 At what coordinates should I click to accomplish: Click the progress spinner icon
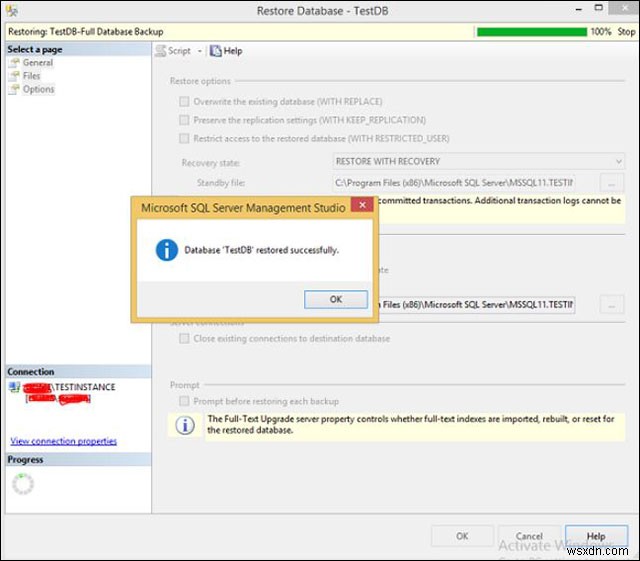pyautogui.click(x=23, y=484)
